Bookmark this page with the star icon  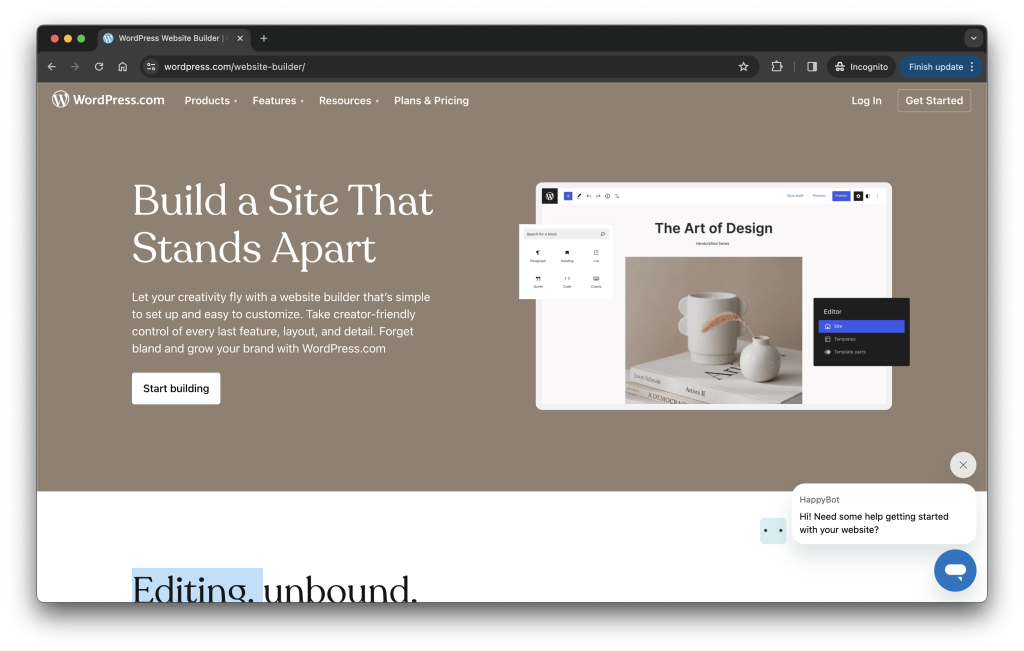click(x=743, y=67)
